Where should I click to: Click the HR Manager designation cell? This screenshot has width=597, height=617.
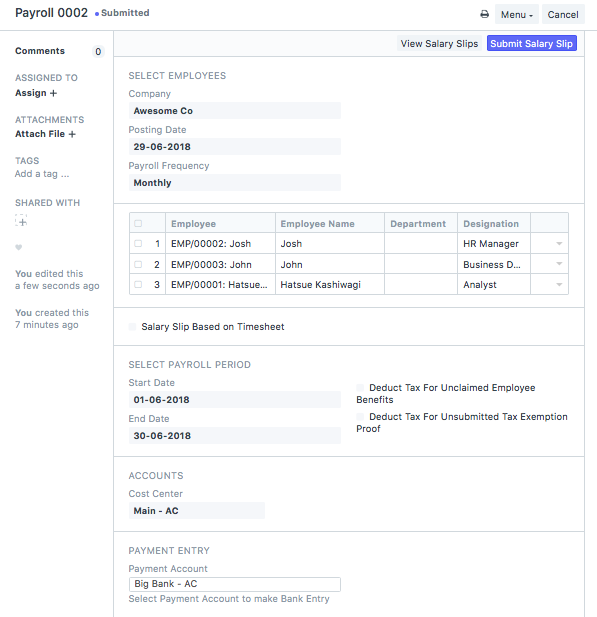pos(493,244)
